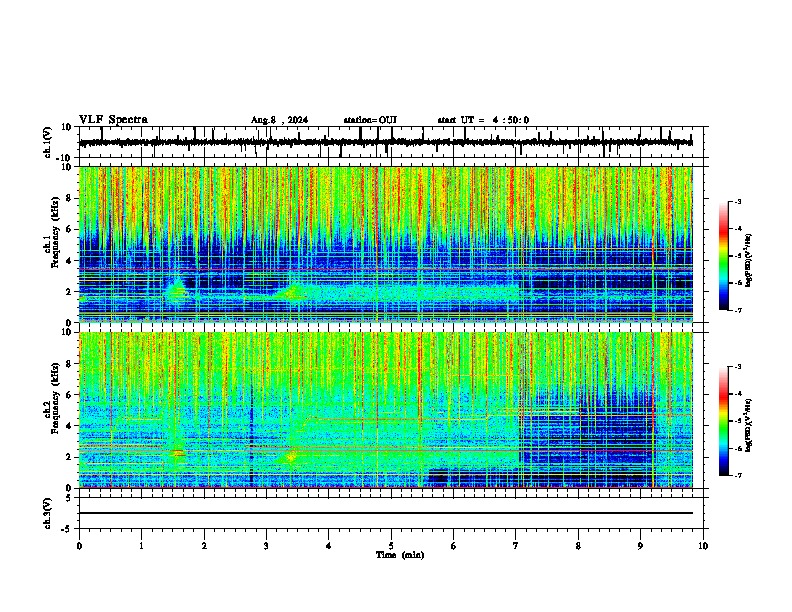Select the "start UT = 4:50:0" text
Screen dimensions: 792x612
[x=483, y=120]
